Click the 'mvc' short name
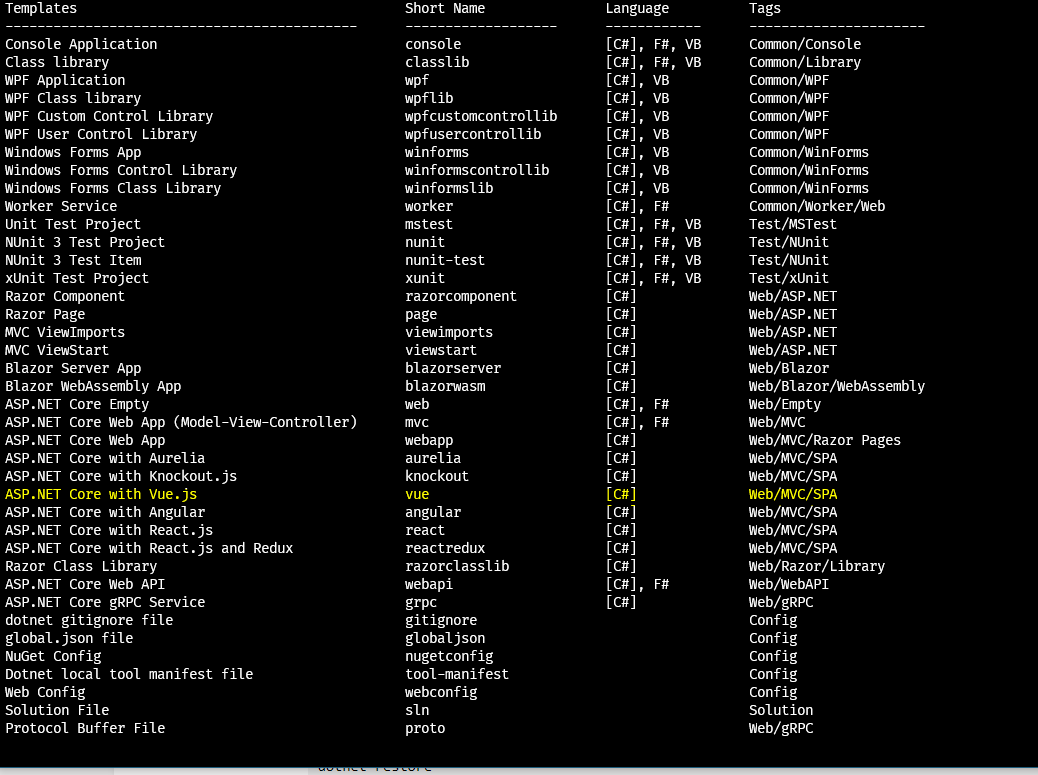The image size is (1038, 775). point(417,422)
